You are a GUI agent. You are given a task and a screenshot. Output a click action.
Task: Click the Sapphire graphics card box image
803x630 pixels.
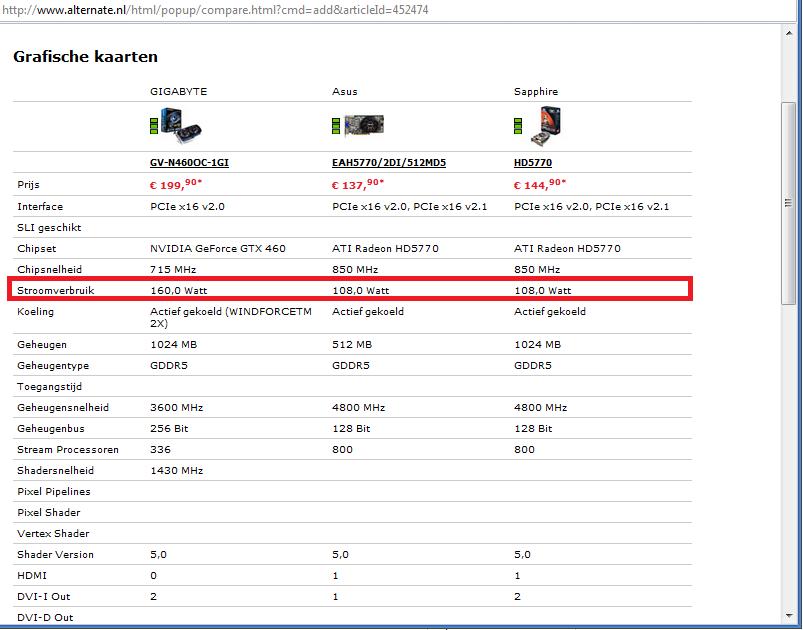tap(546, 126)
